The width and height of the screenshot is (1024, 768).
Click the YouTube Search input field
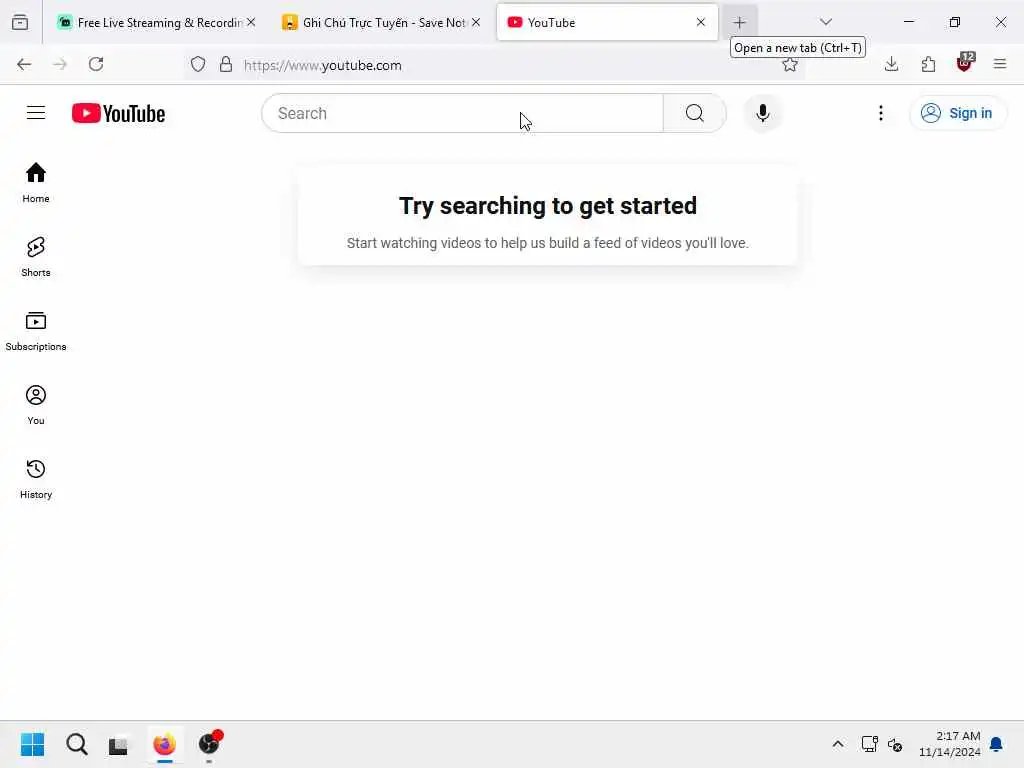click(462, 113)
